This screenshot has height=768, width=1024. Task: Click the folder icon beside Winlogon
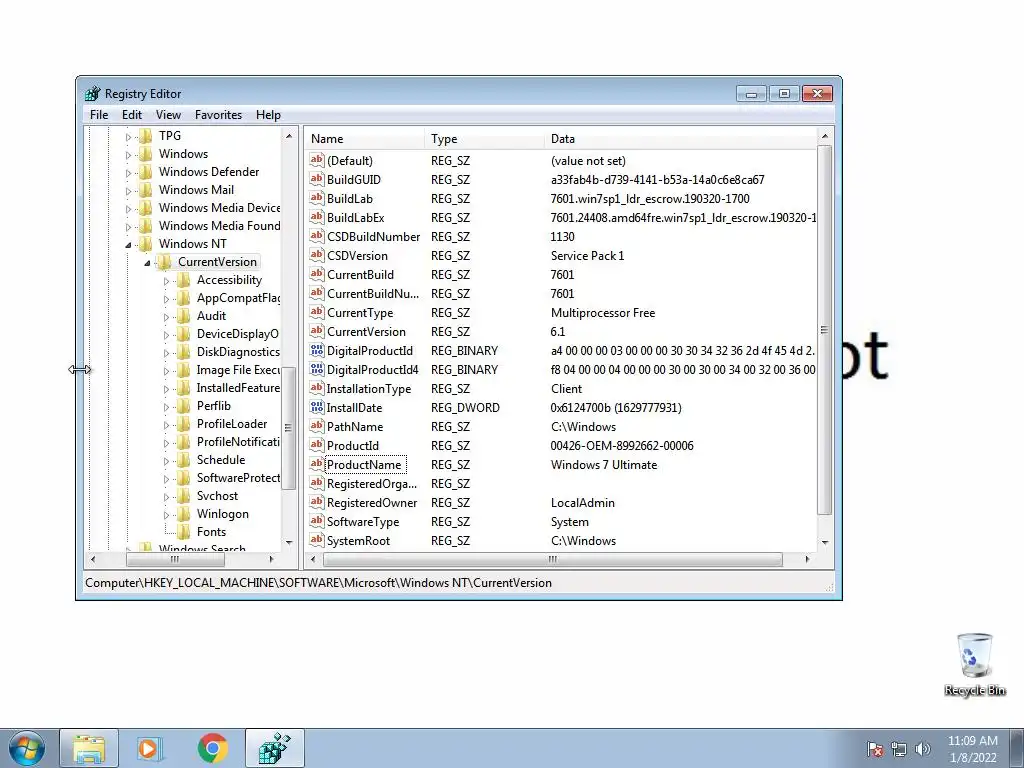click(184, 514)
